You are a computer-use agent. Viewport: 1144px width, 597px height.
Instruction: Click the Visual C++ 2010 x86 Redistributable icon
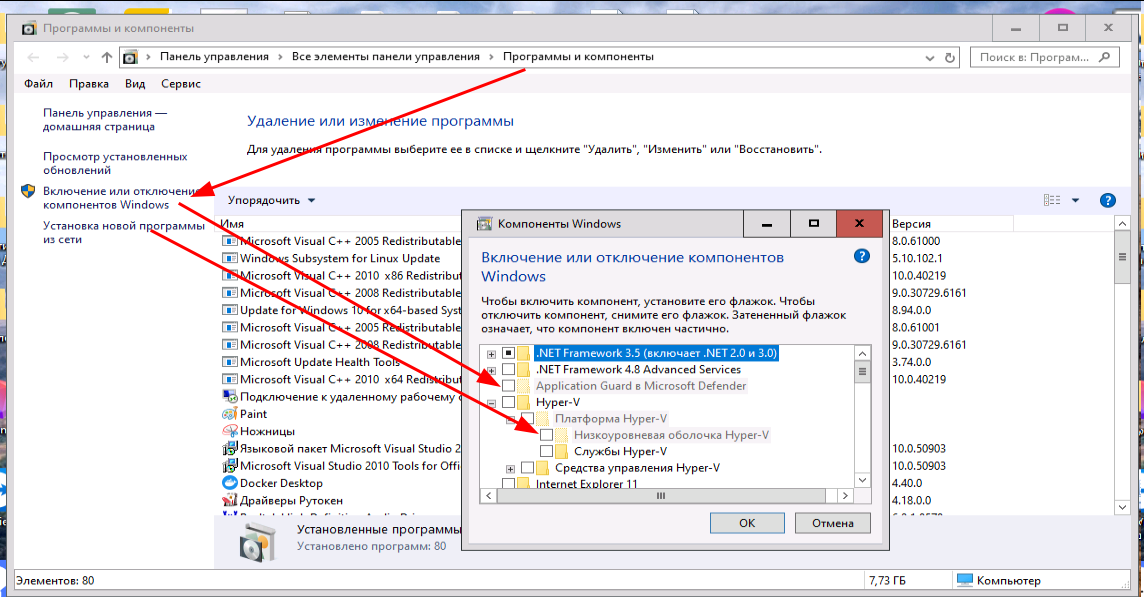pos(230,276)
